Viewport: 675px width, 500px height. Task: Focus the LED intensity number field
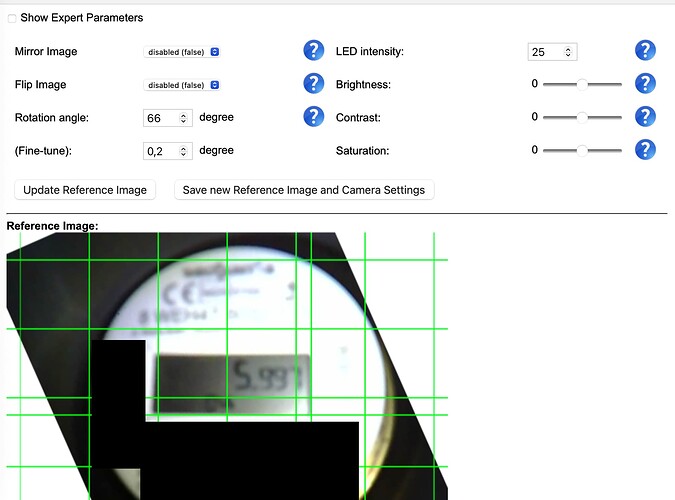pos(545,52)
